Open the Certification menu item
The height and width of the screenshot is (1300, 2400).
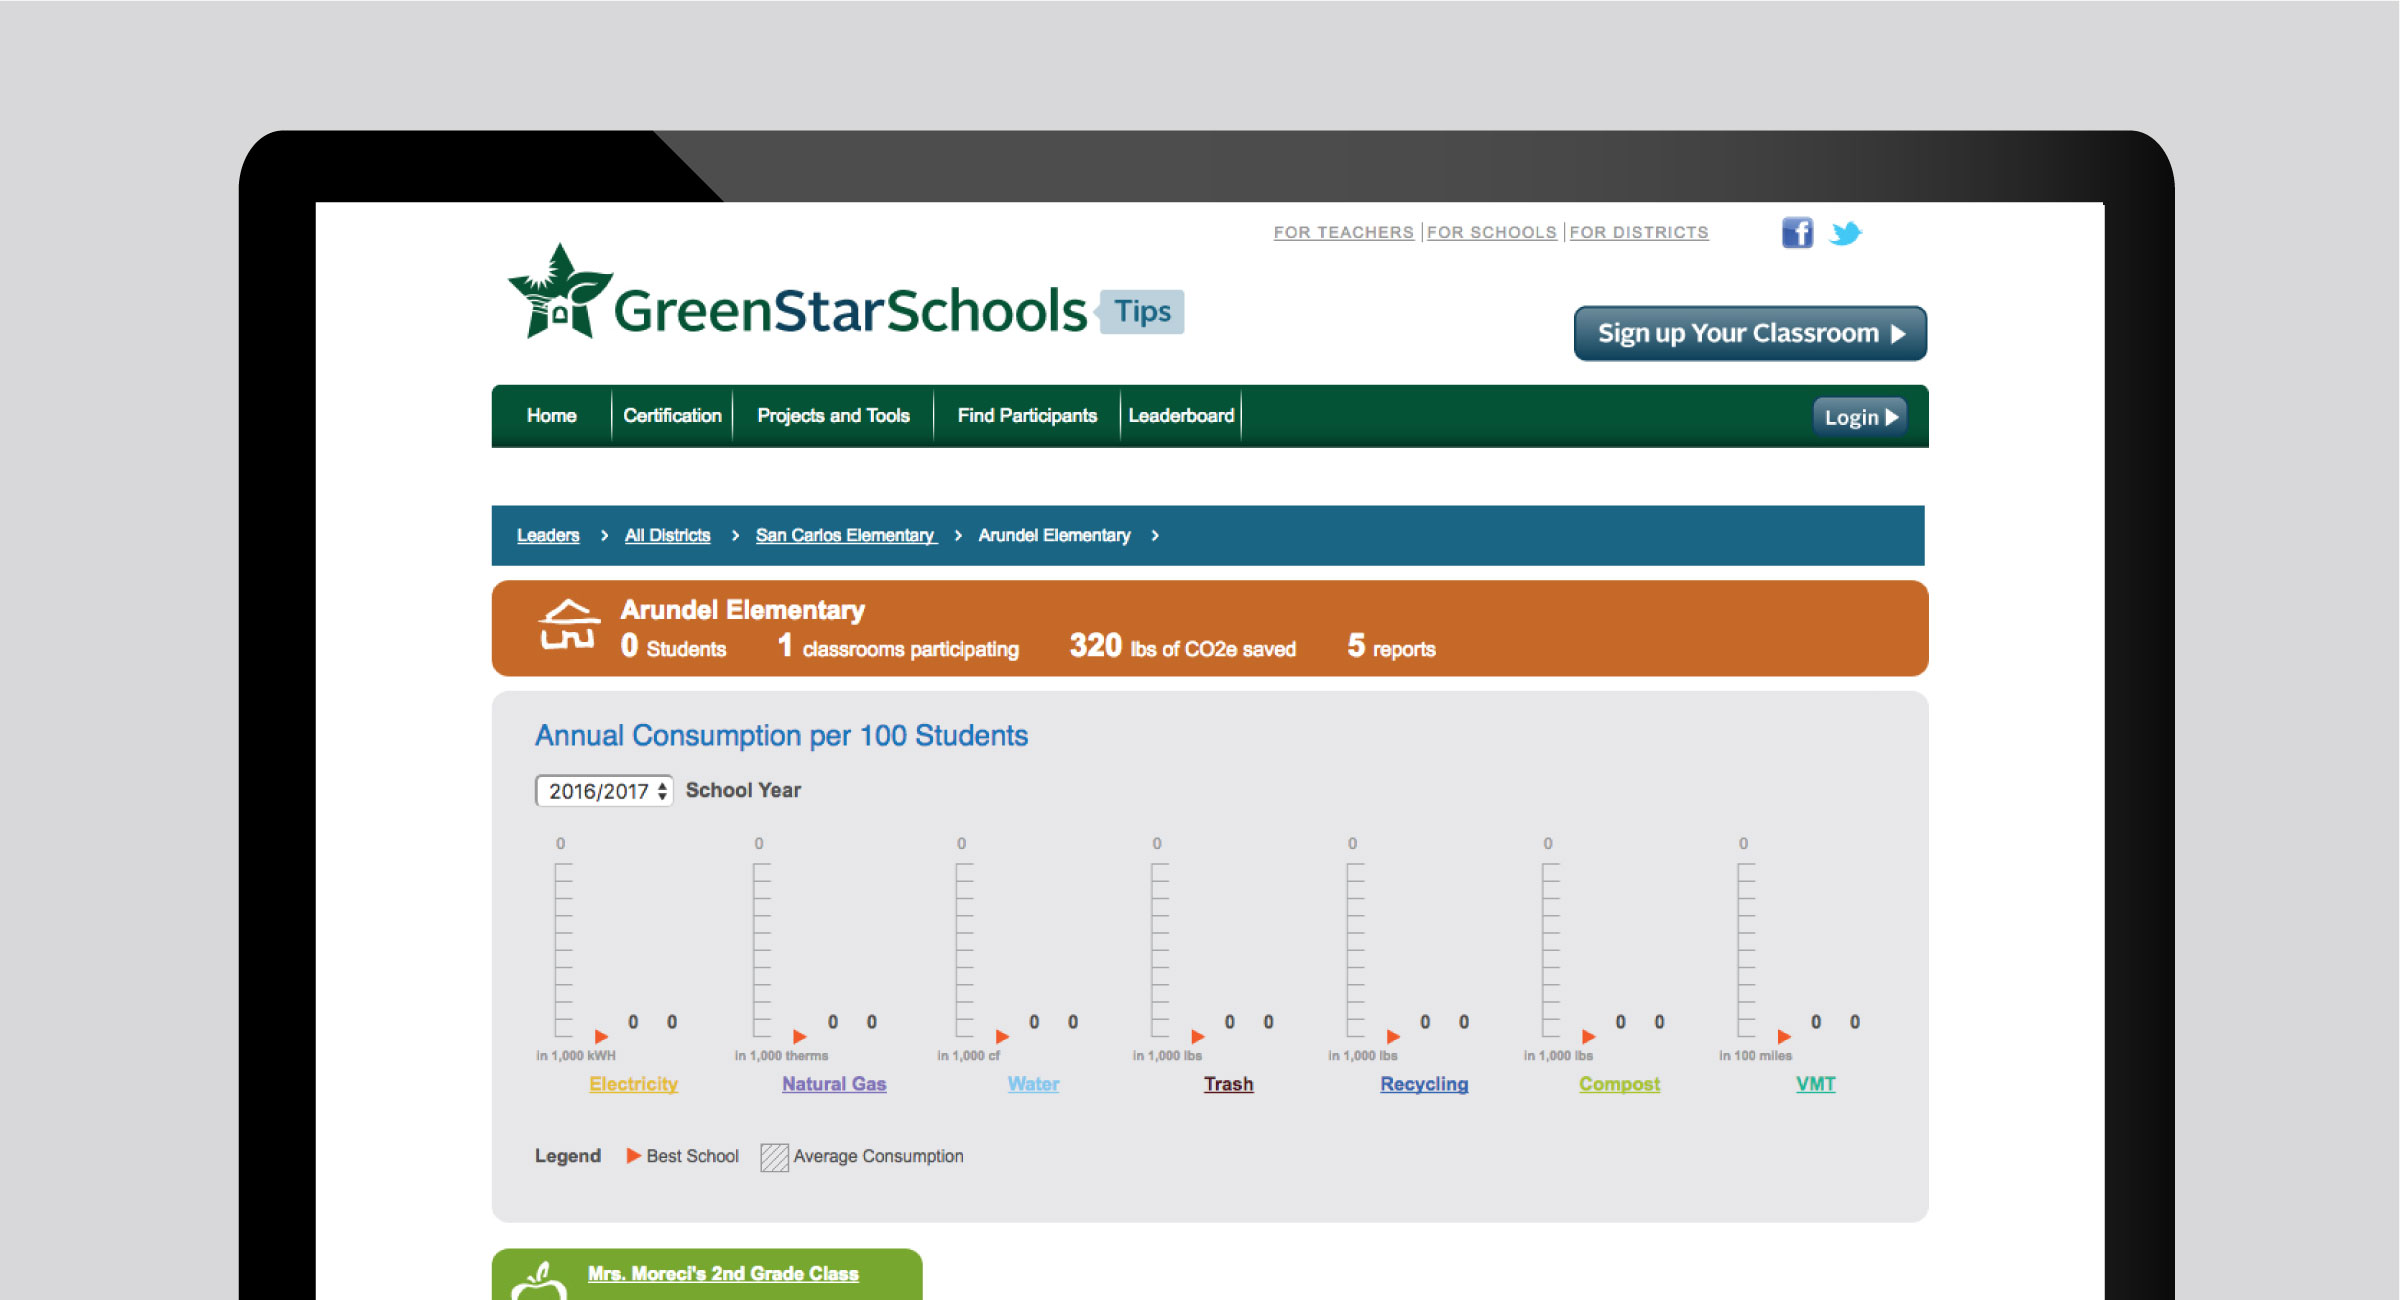click(672, 416)
